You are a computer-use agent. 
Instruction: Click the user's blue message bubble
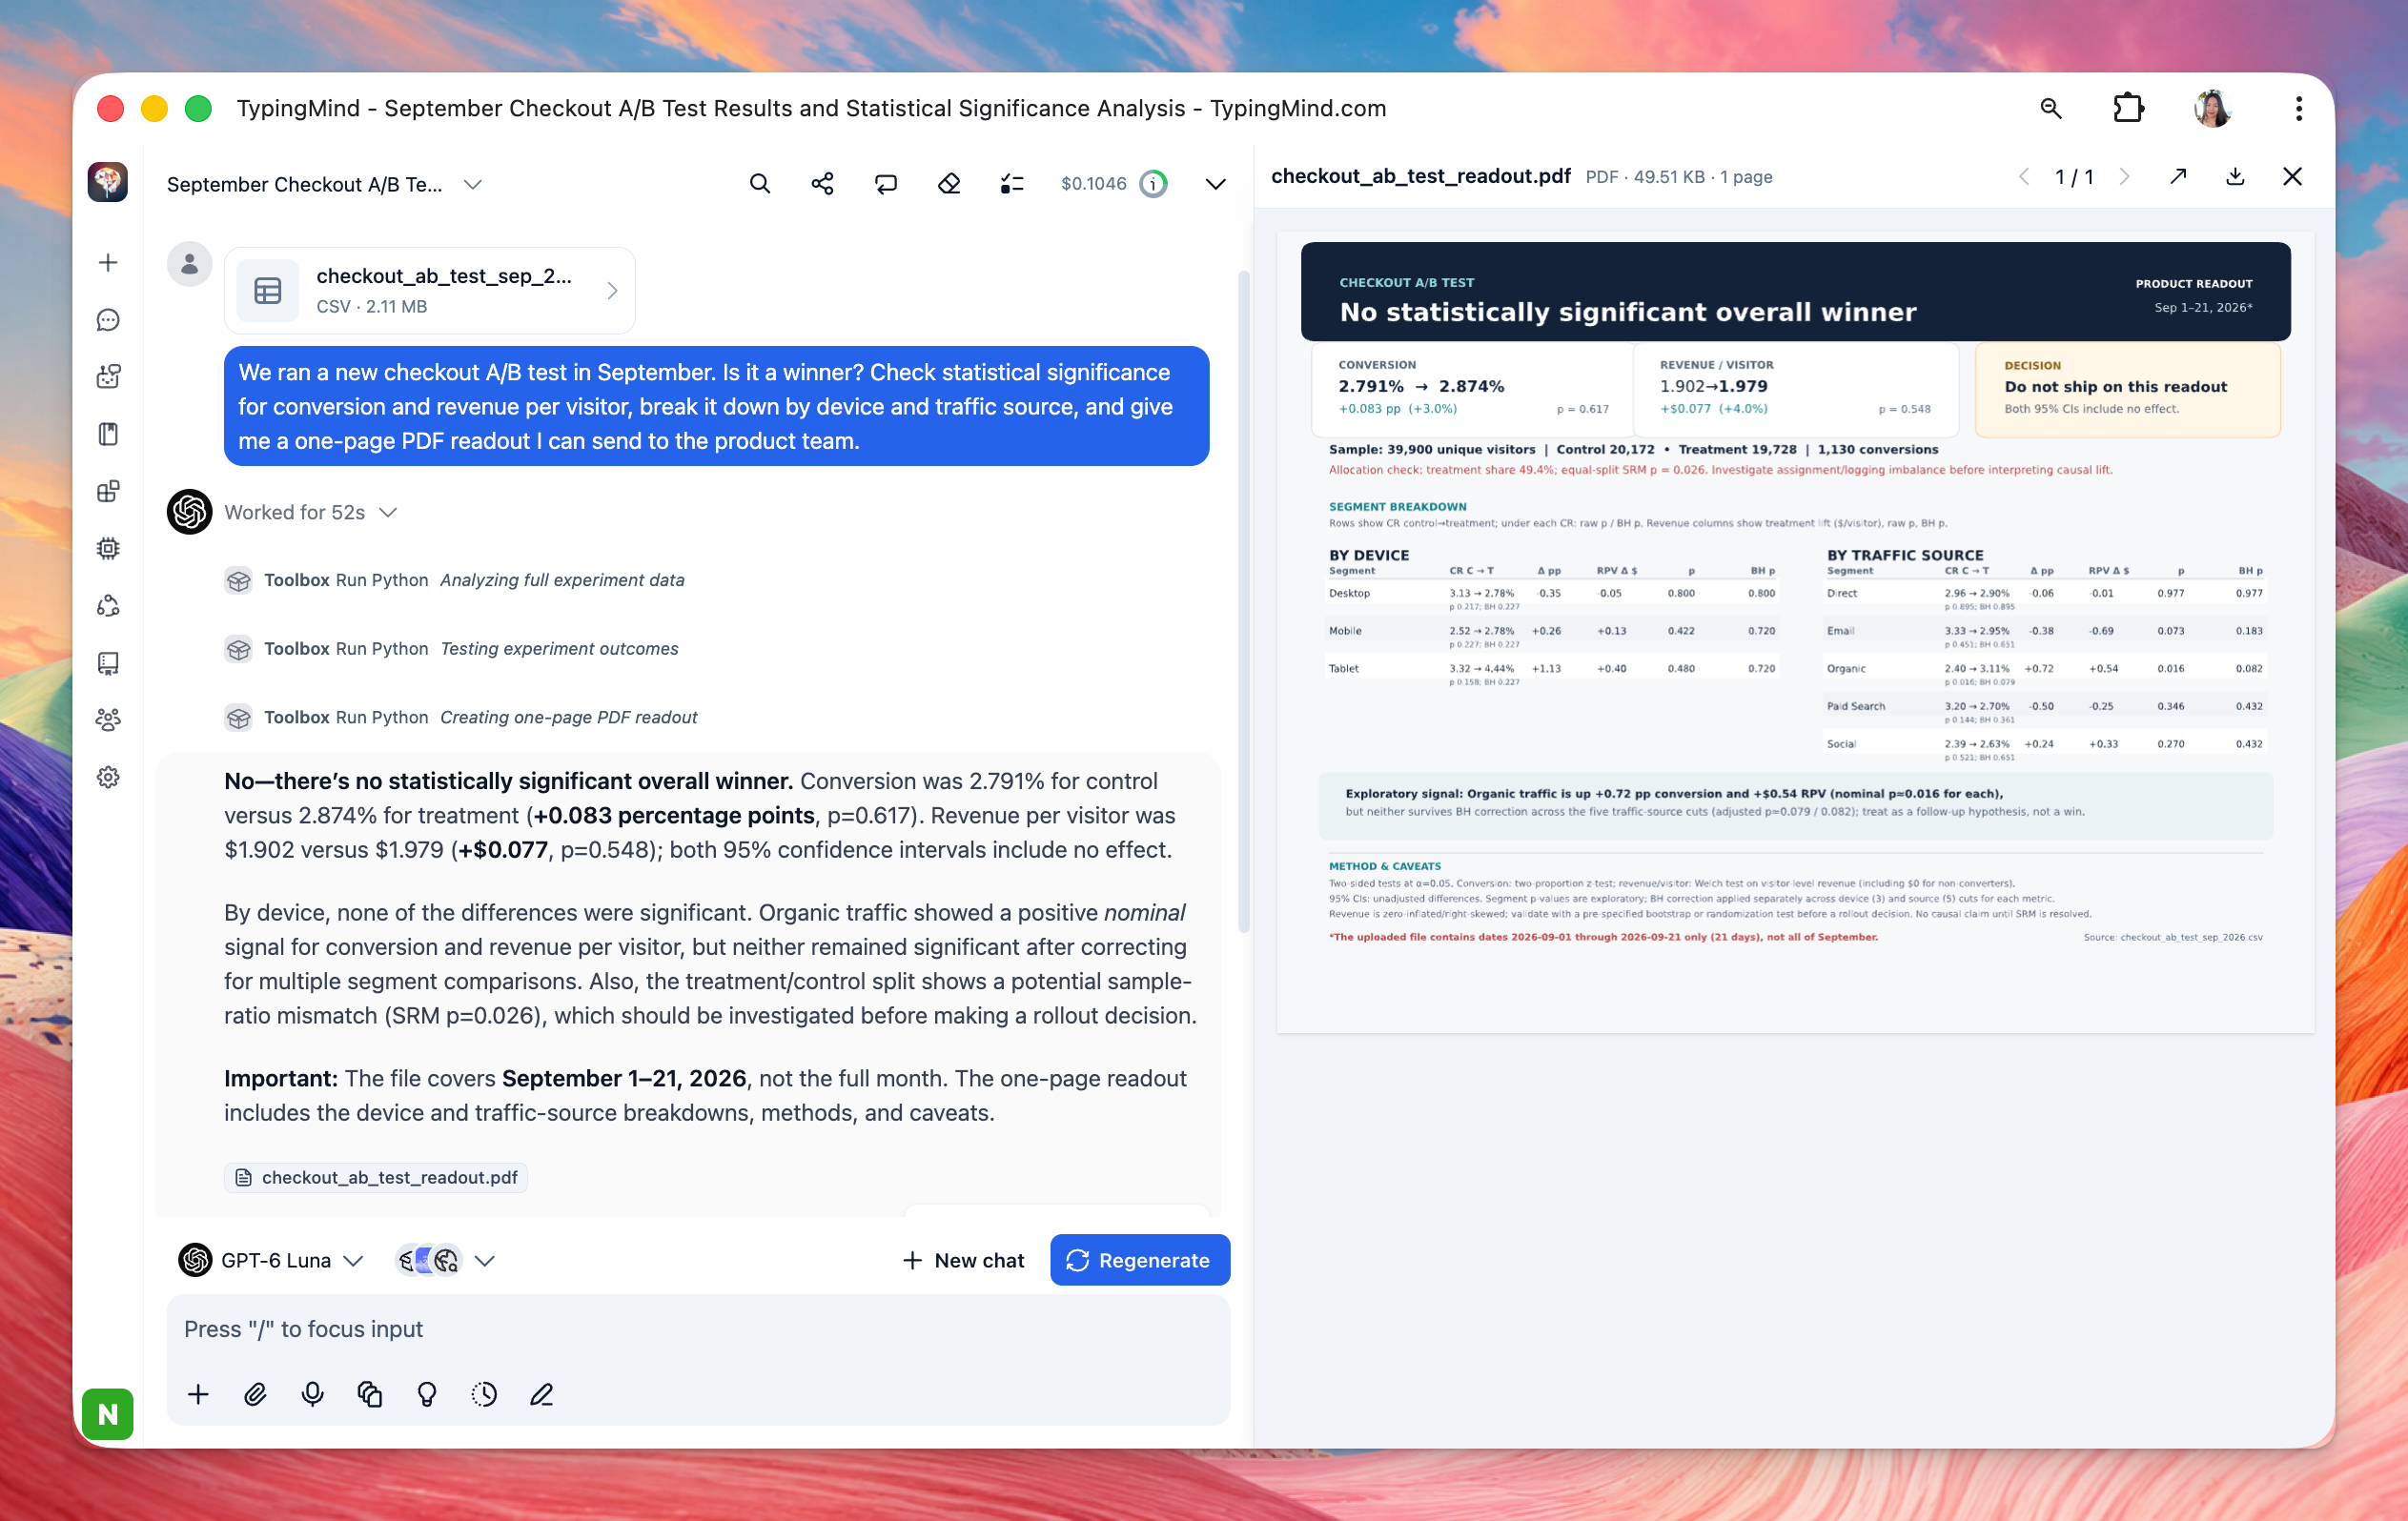[x=716, y=406]
